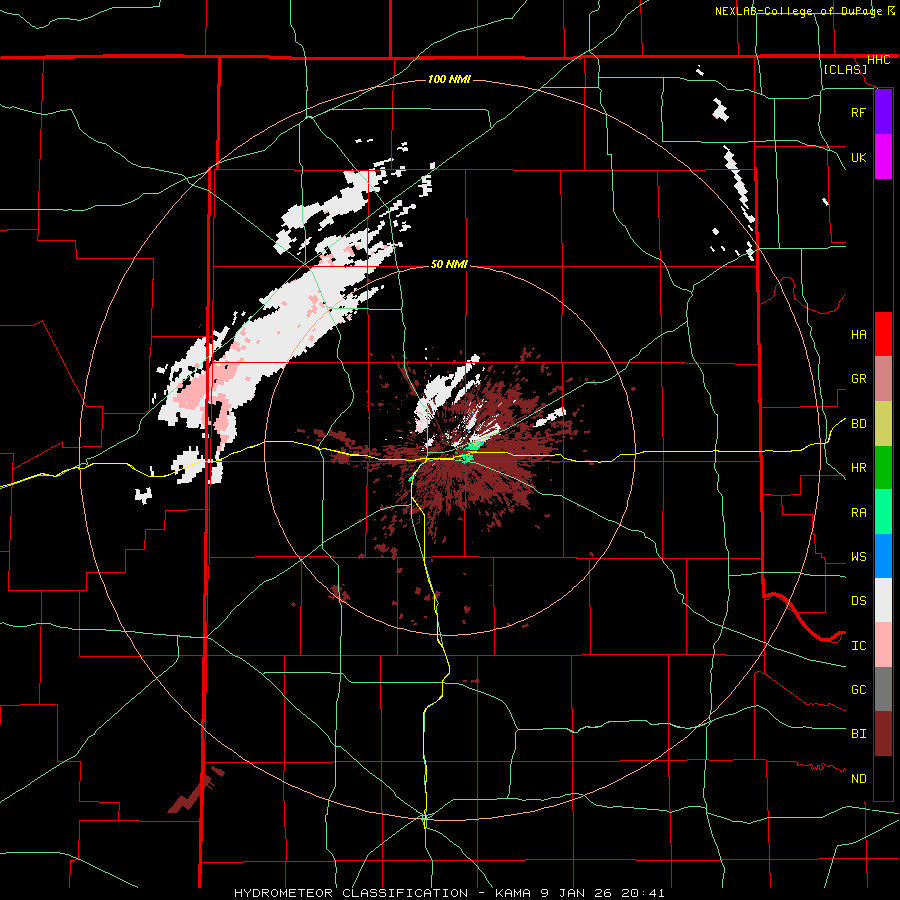Click the '100 NMI' range ring label
900x900 pixels.
[449, 79]
